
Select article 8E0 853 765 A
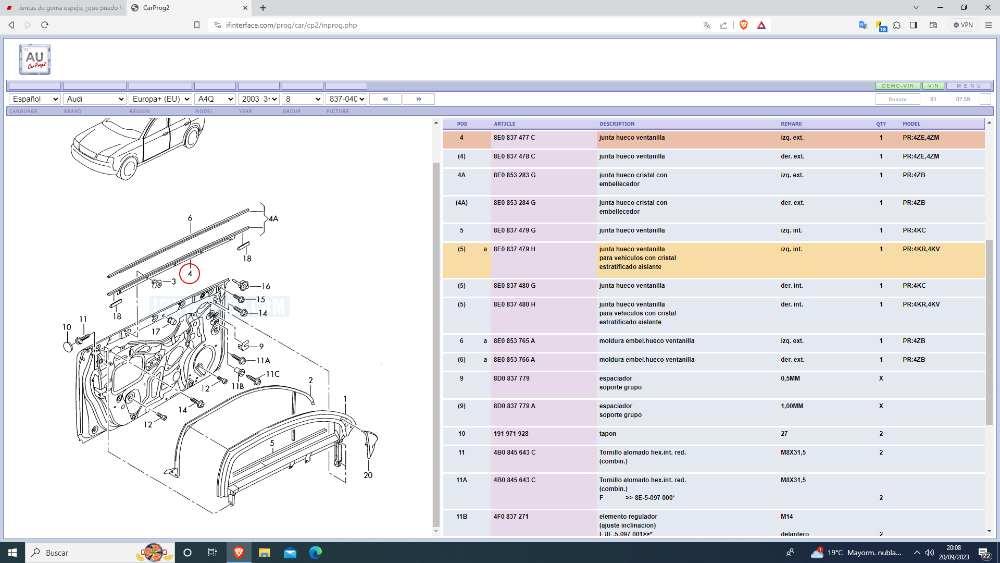(x=514, y=341)
